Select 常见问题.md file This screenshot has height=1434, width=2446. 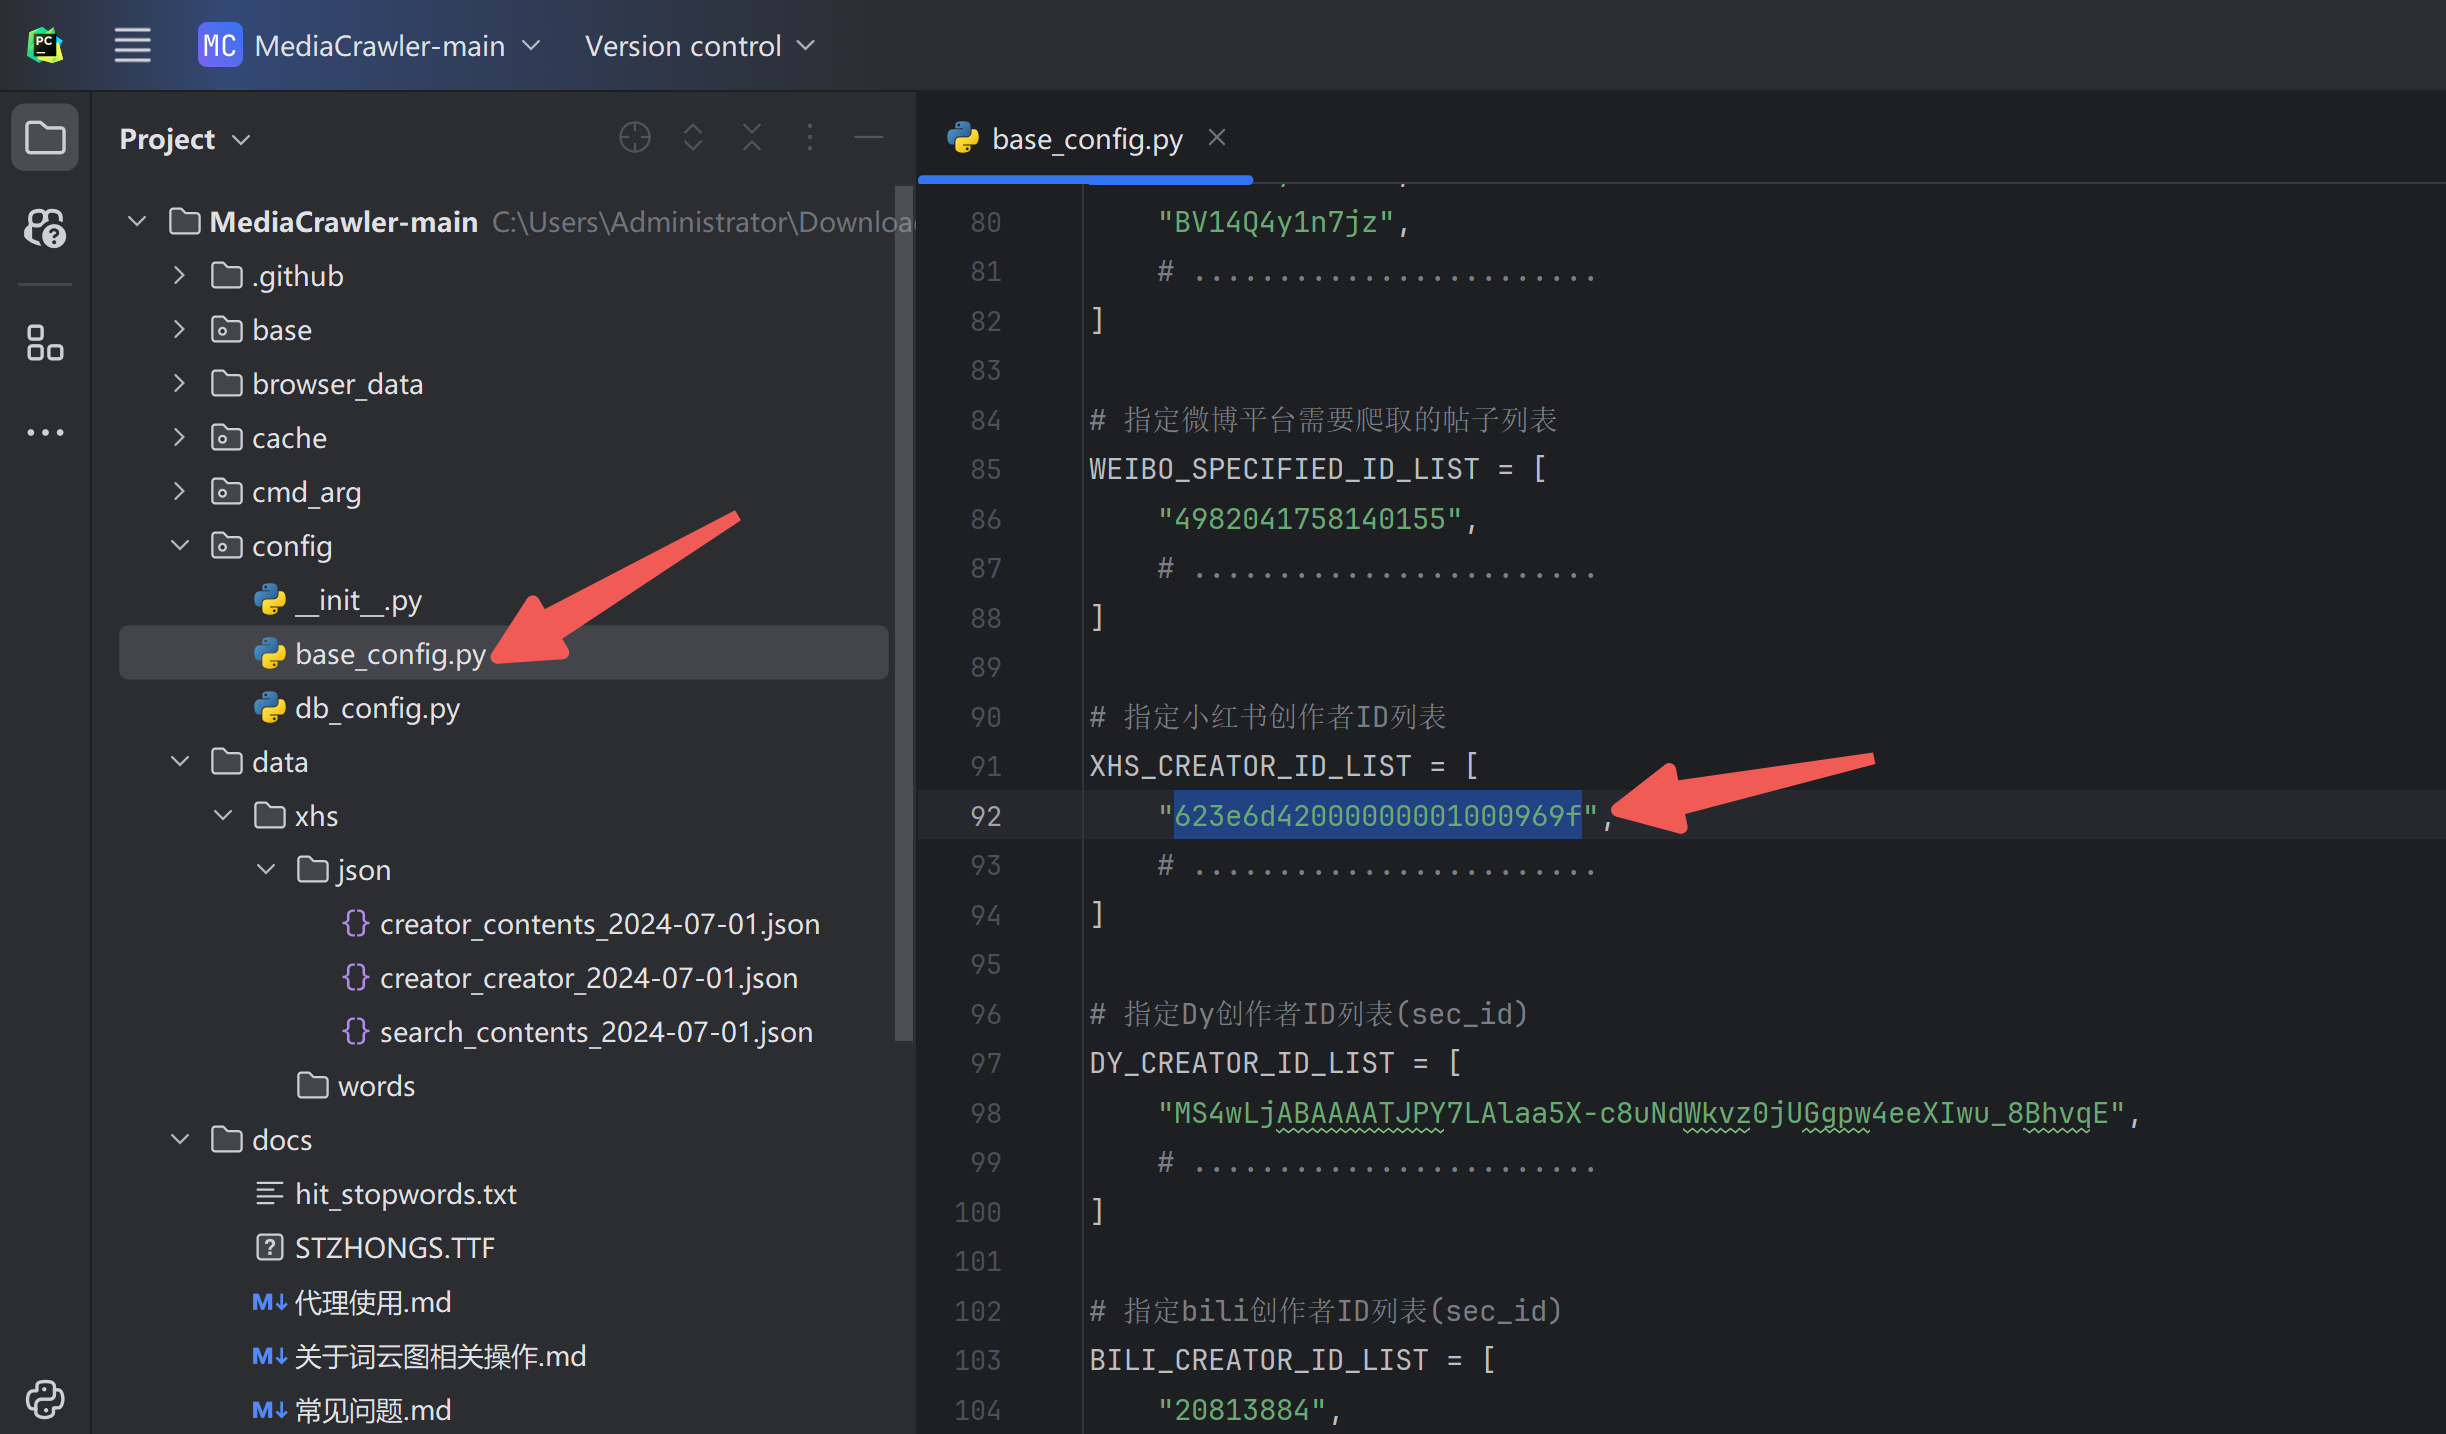coord(372,1410)
